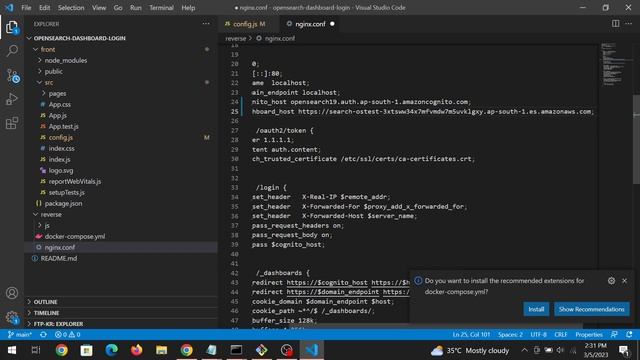Image resolution: width=640 pixels, height=360 pixels.
Task: Dismiss the extension recommendation notification
Action: (x=624, y=281)
